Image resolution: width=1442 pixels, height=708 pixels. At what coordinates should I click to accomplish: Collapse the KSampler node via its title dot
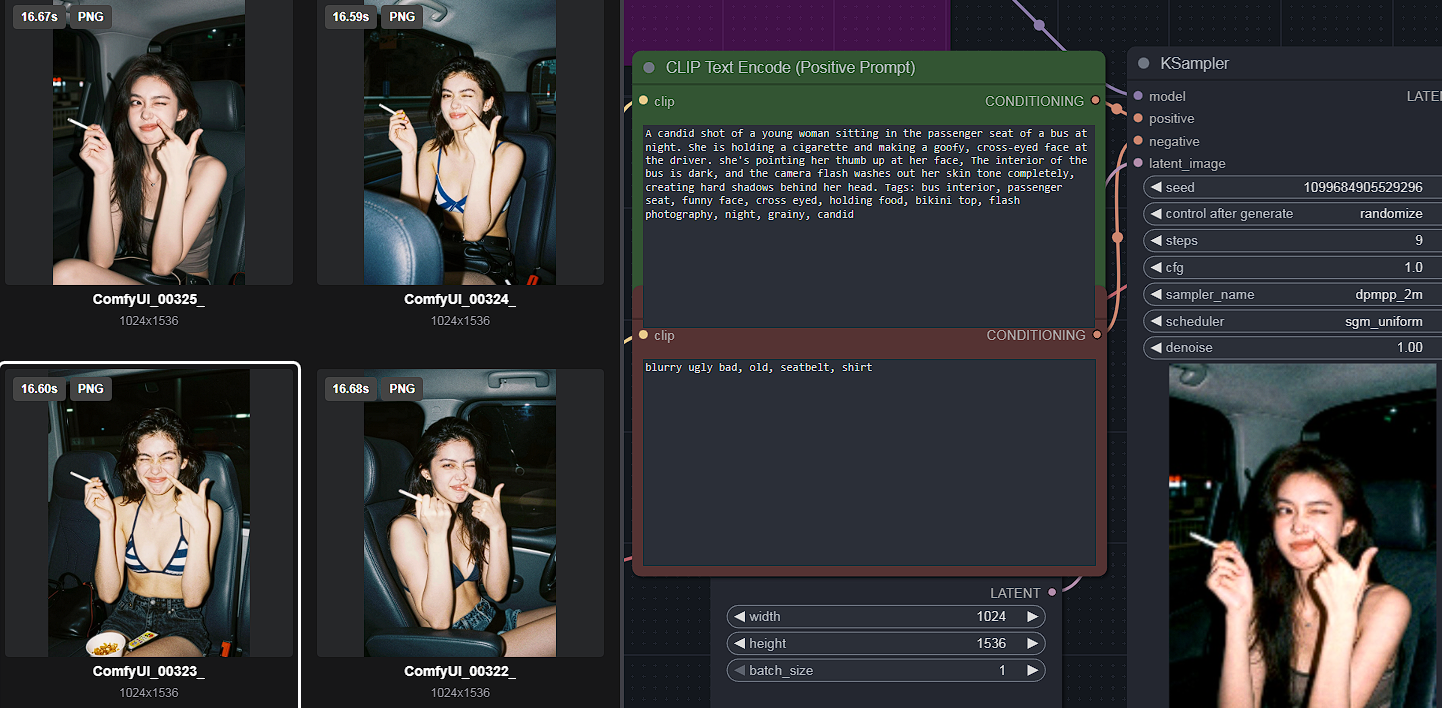coord(1144,63)
